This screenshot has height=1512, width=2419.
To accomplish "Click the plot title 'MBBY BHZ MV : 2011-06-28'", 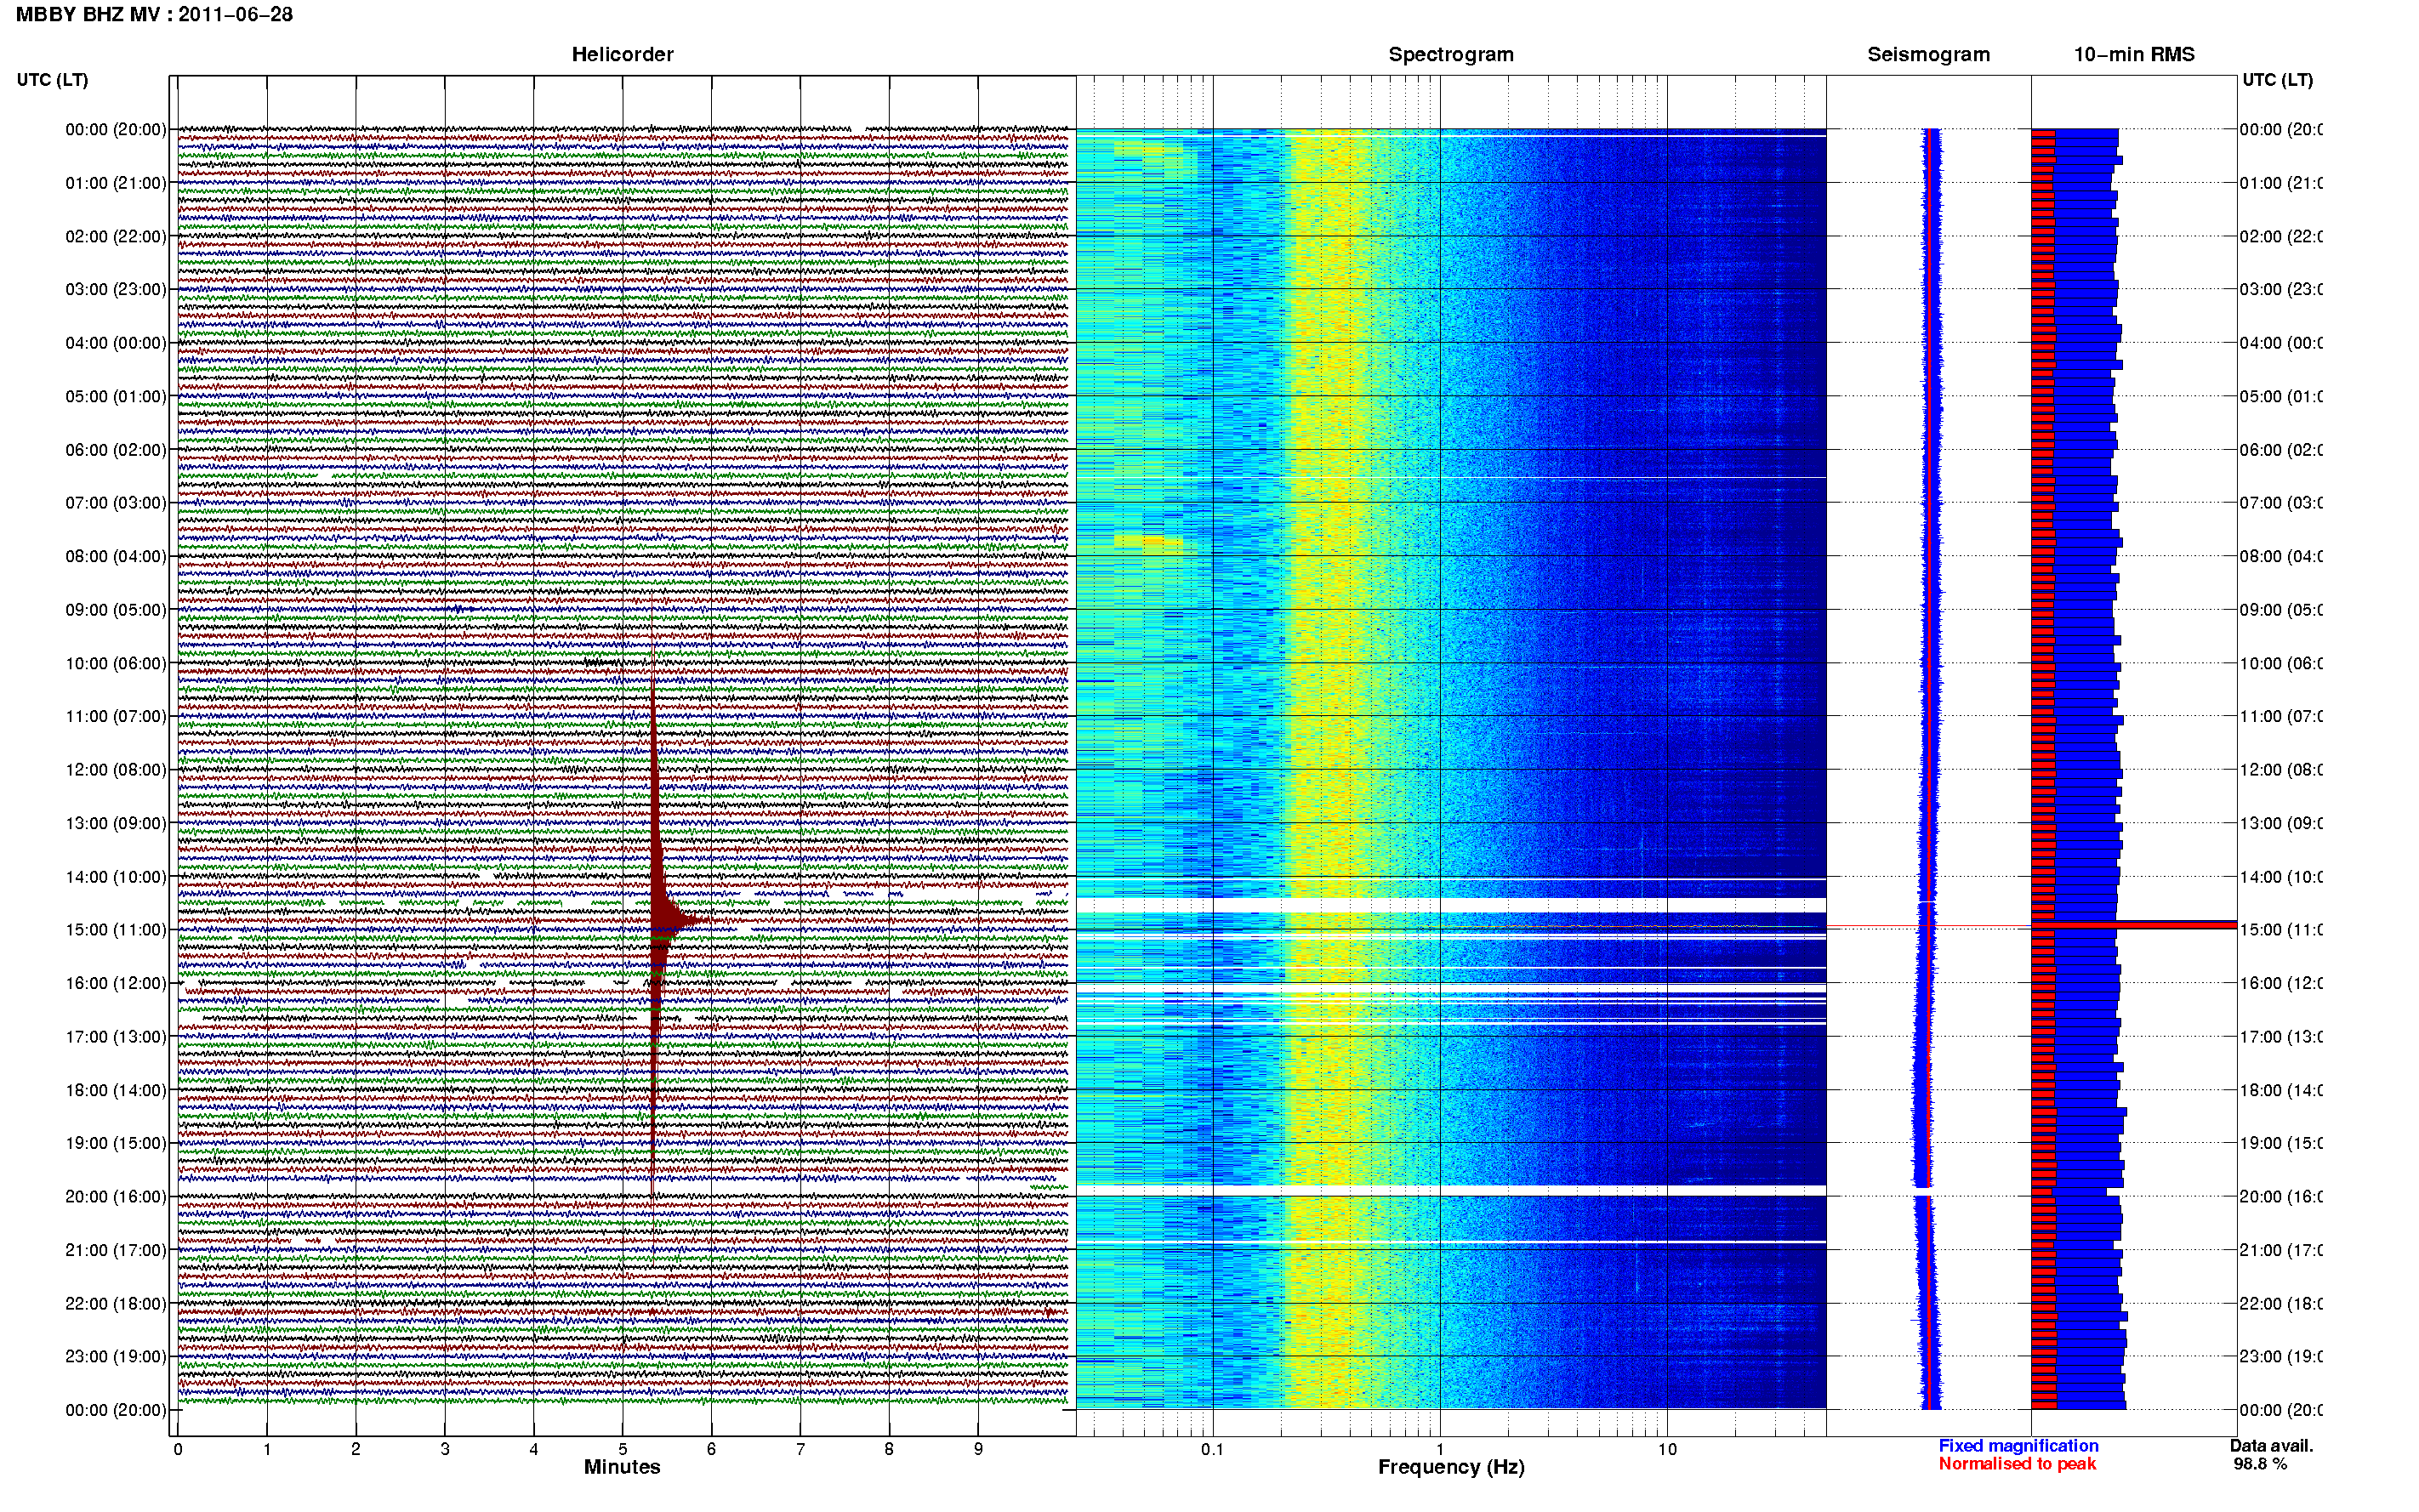I will (x=154, y=15).
